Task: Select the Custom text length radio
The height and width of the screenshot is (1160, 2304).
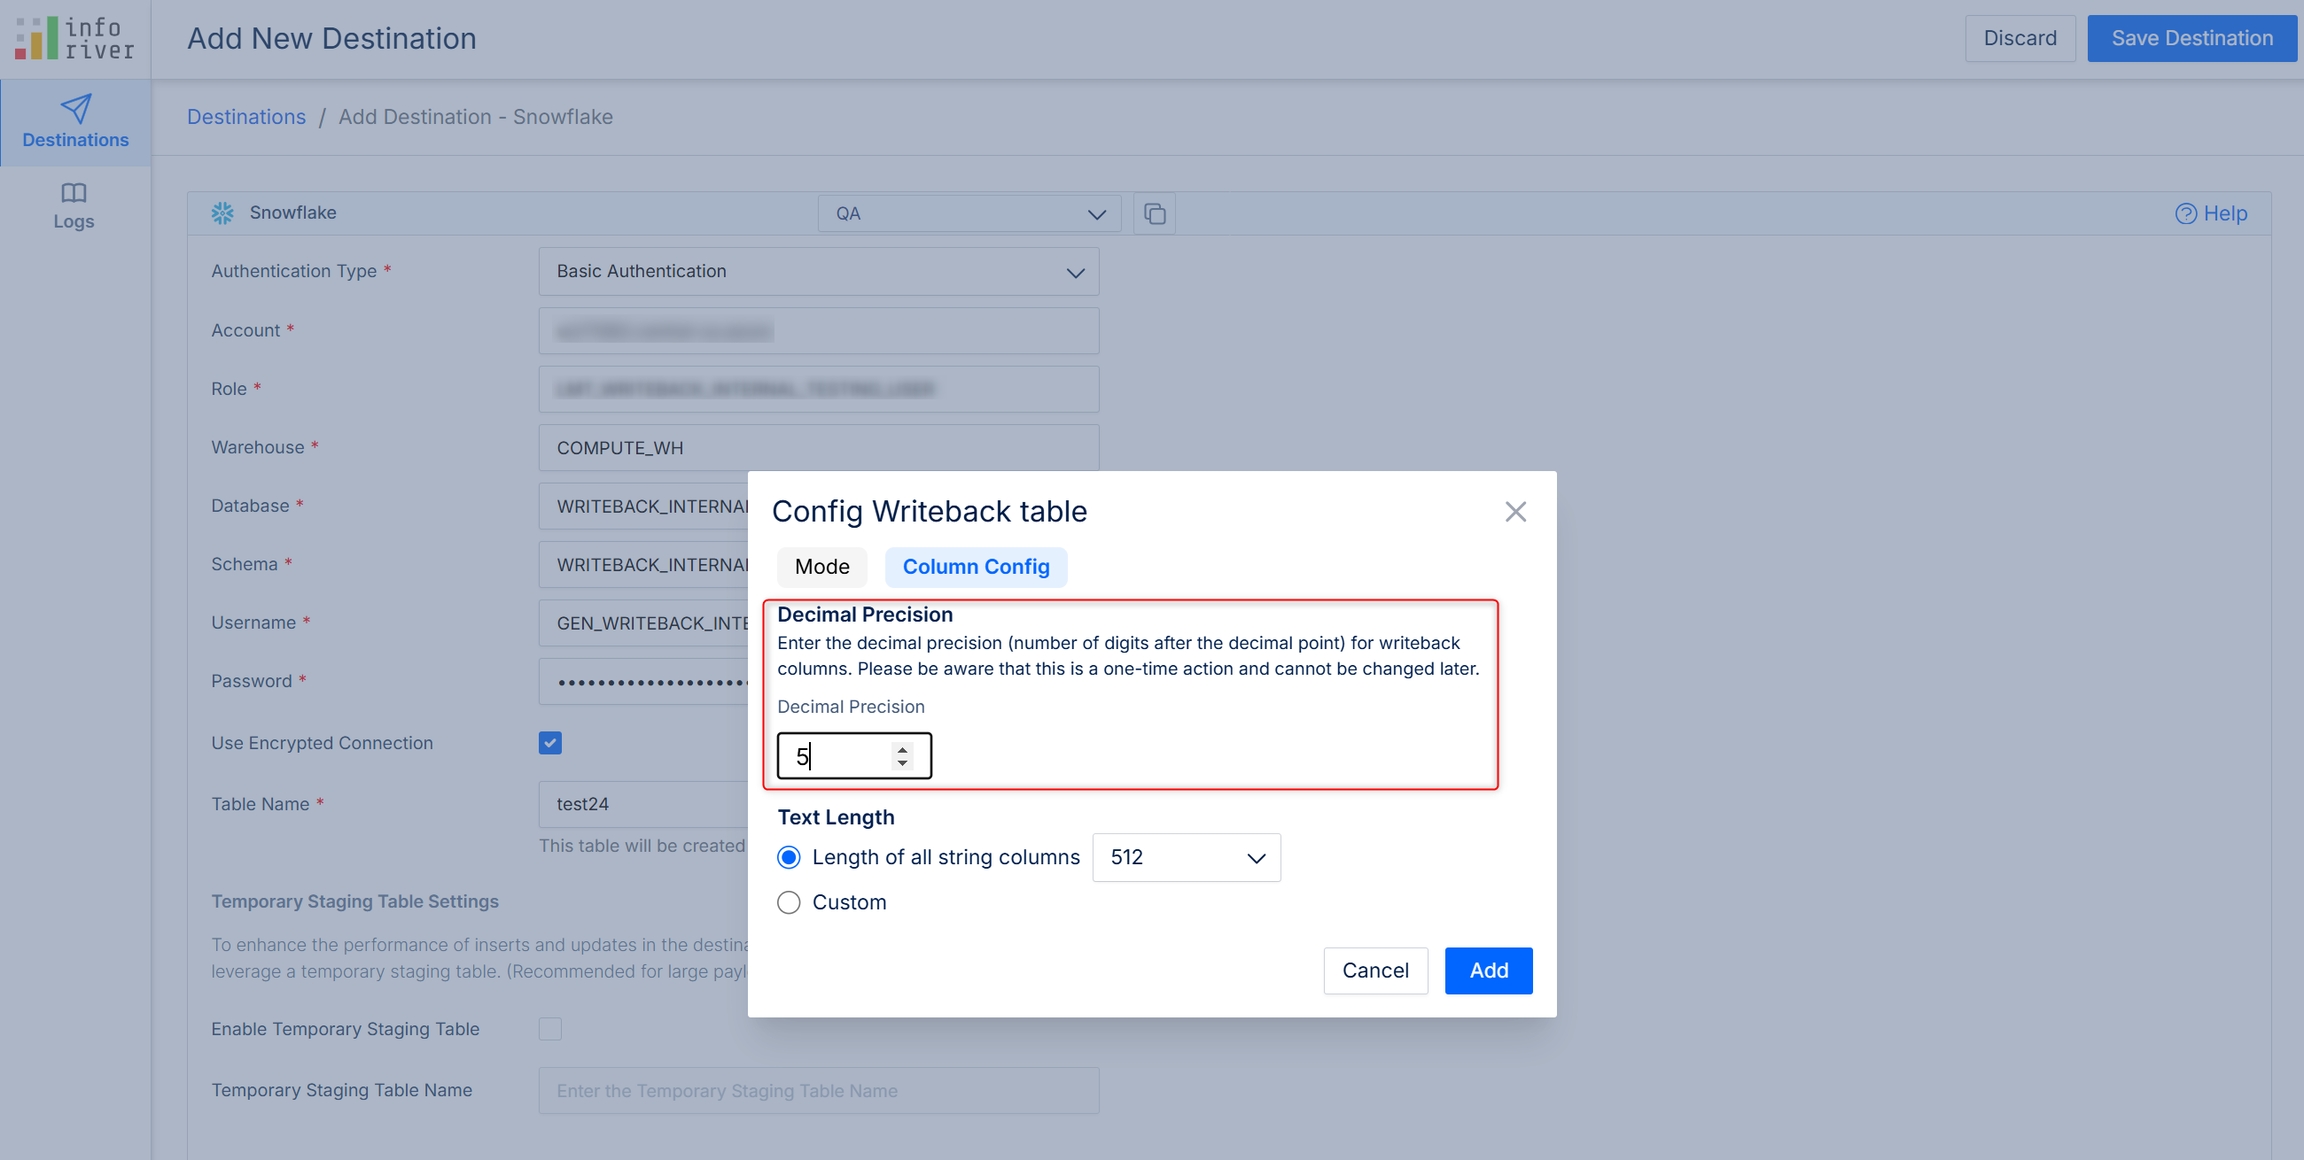Action: 789,902
